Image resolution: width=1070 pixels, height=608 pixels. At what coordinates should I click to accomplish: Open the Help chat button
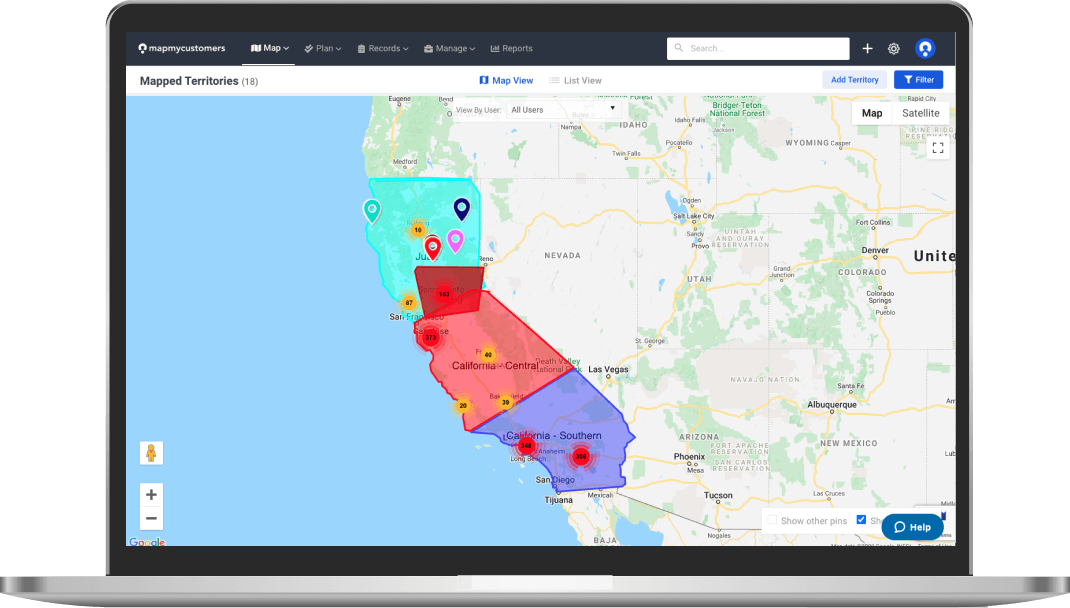pyautogui.click(x=912, y=527)
